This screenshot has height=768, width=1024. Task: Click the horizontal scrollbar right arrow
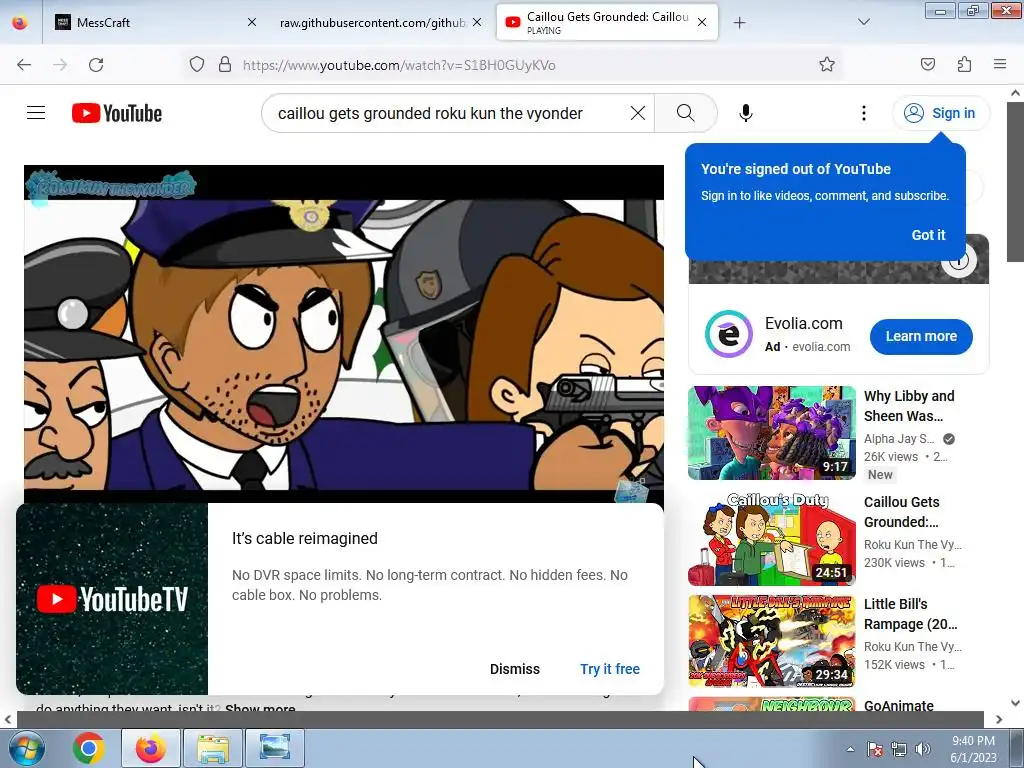(x=999, y=719)
